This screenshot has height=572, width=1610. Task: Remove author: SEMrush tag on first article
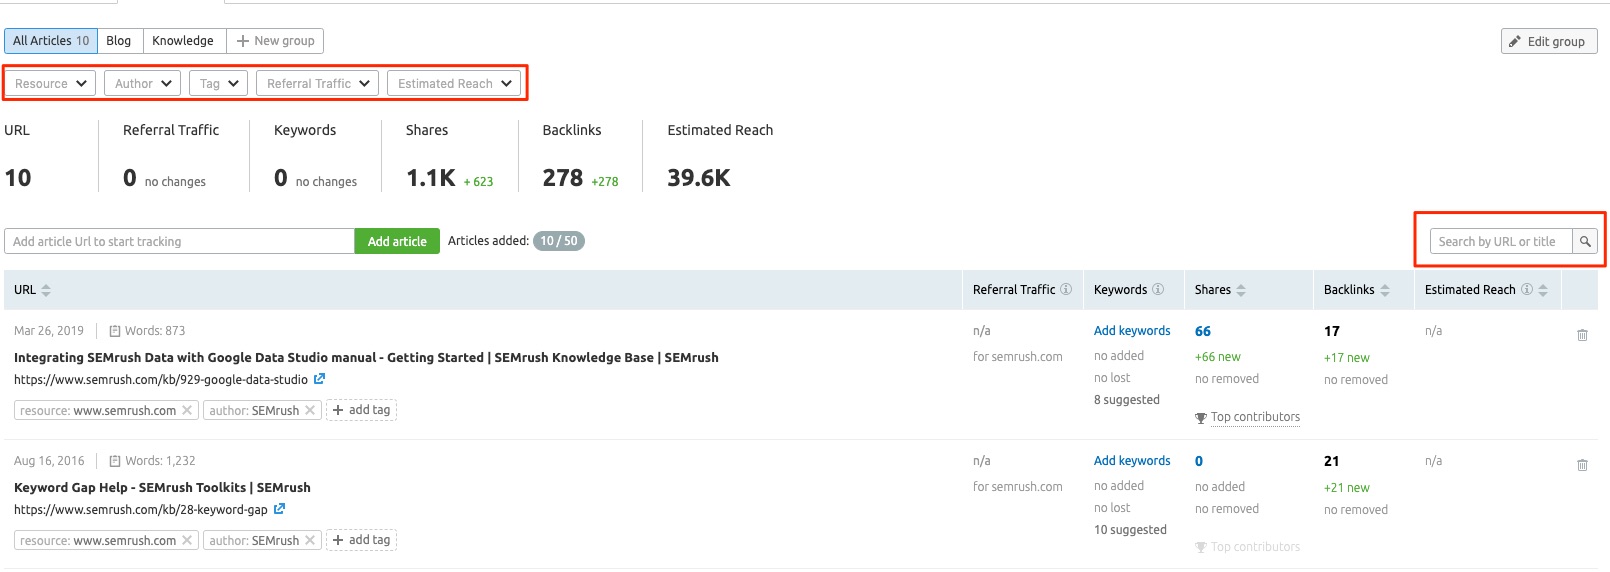pyautogui.click(x=310, y=410)
